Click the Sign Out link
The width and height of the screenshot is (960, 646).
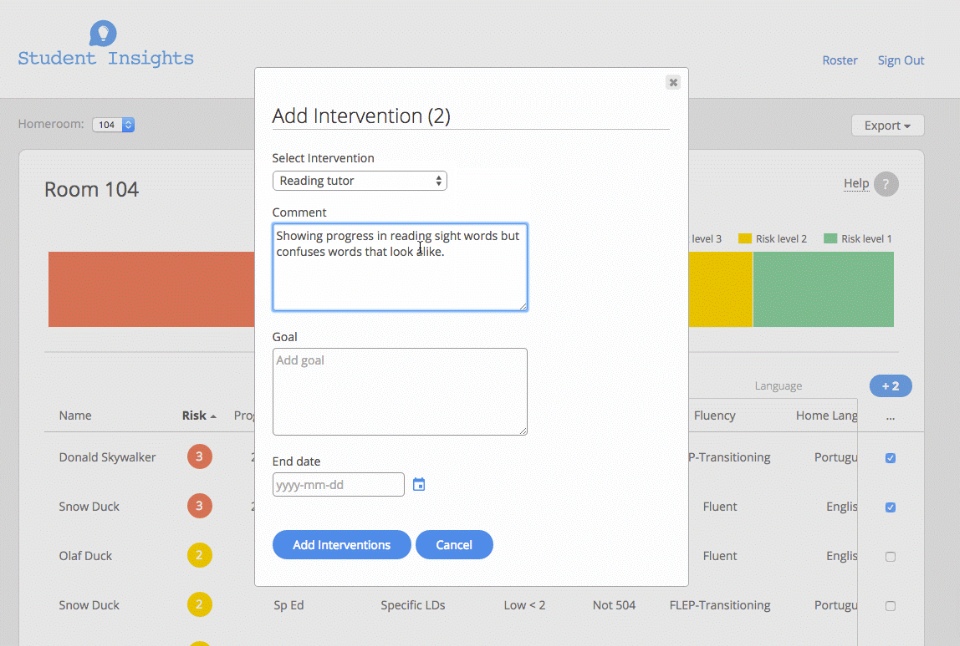[x=900, y=60]
